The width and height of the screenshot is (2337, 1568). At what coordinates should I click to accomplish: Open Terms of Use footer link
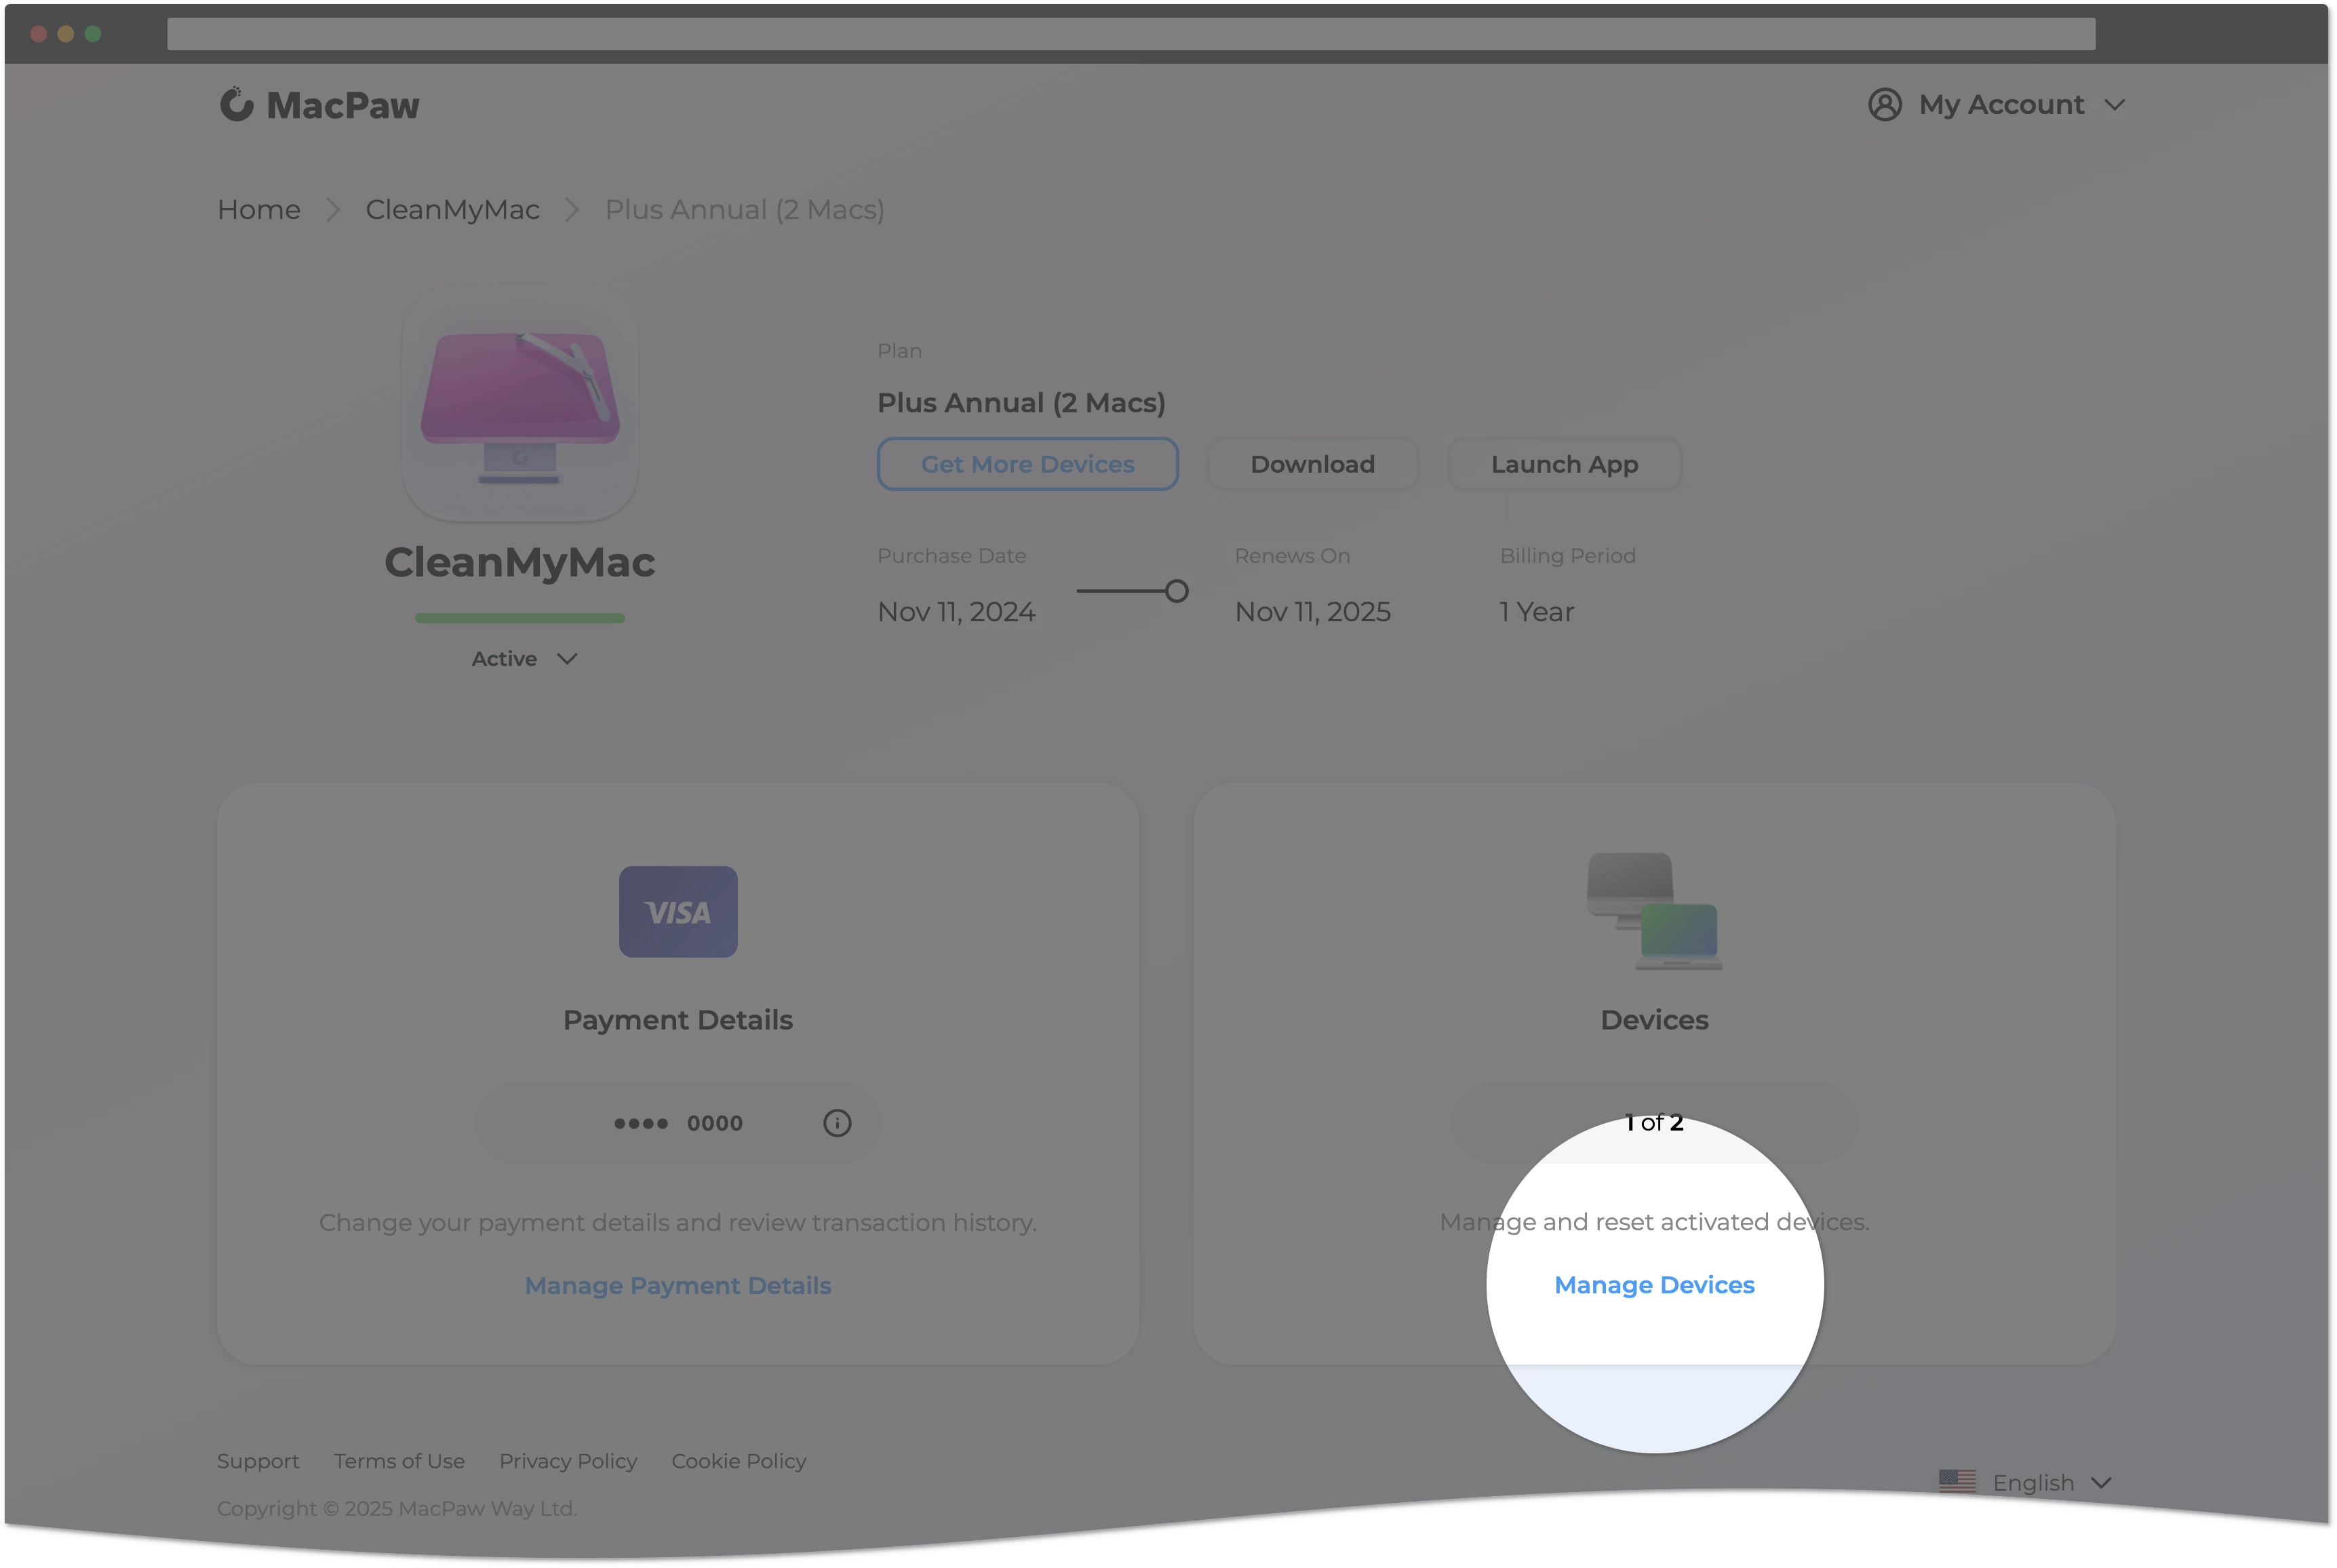[x=399, y=1461]
